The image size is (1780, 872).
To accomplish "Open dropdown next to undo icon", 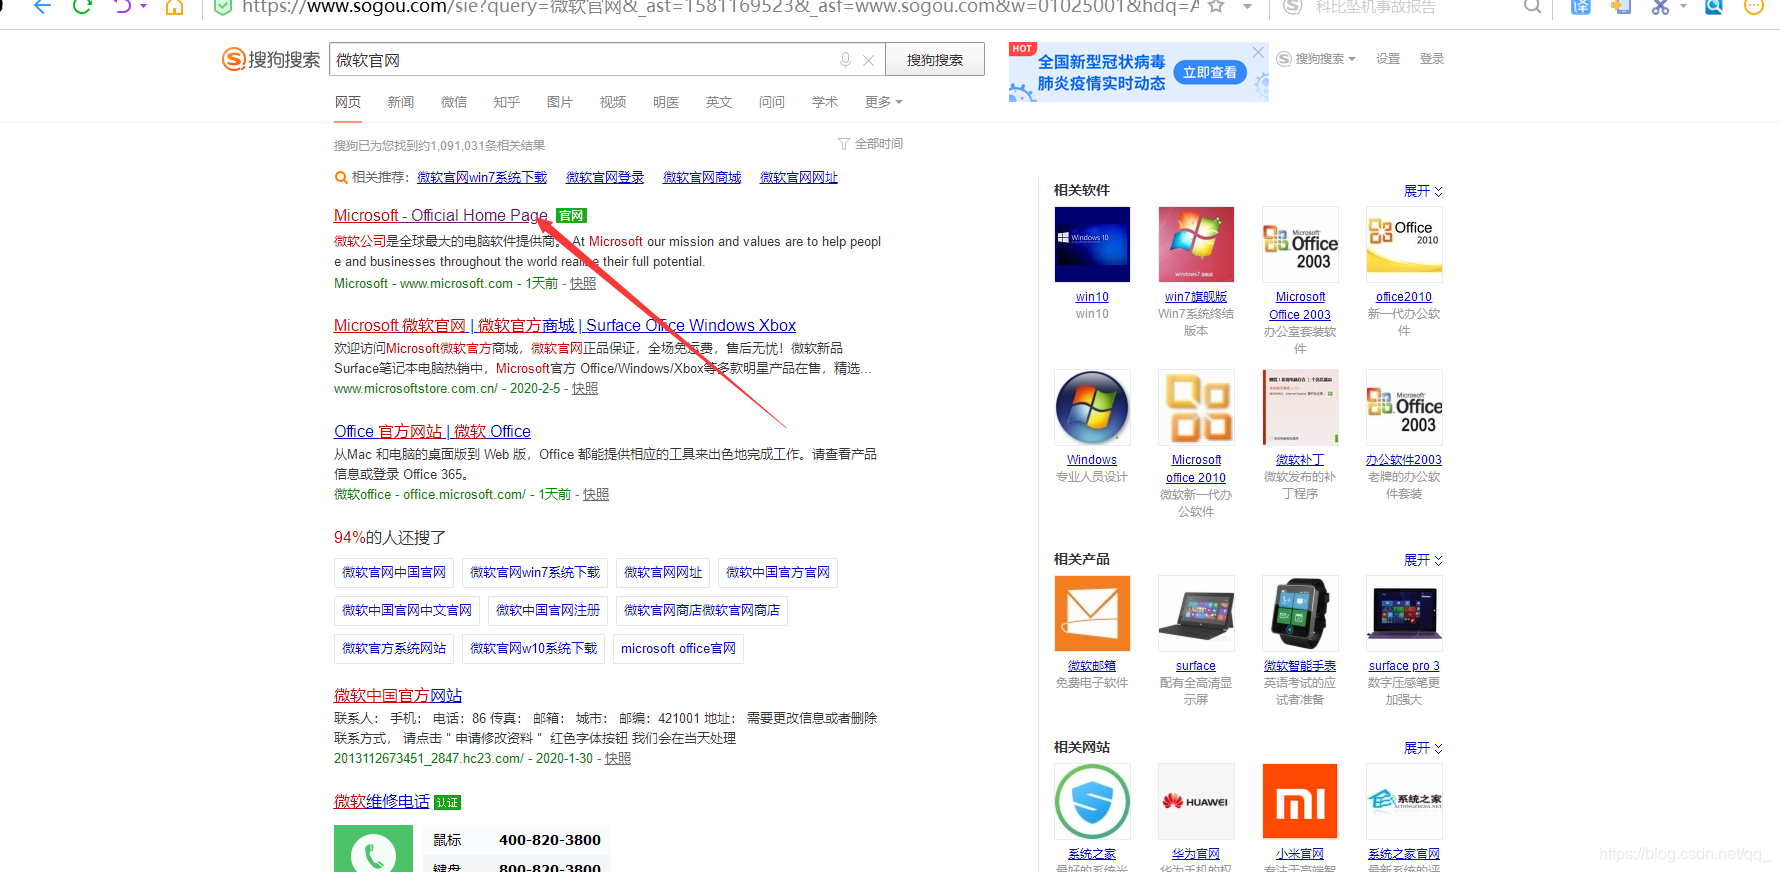I will (x=144, y=7).
